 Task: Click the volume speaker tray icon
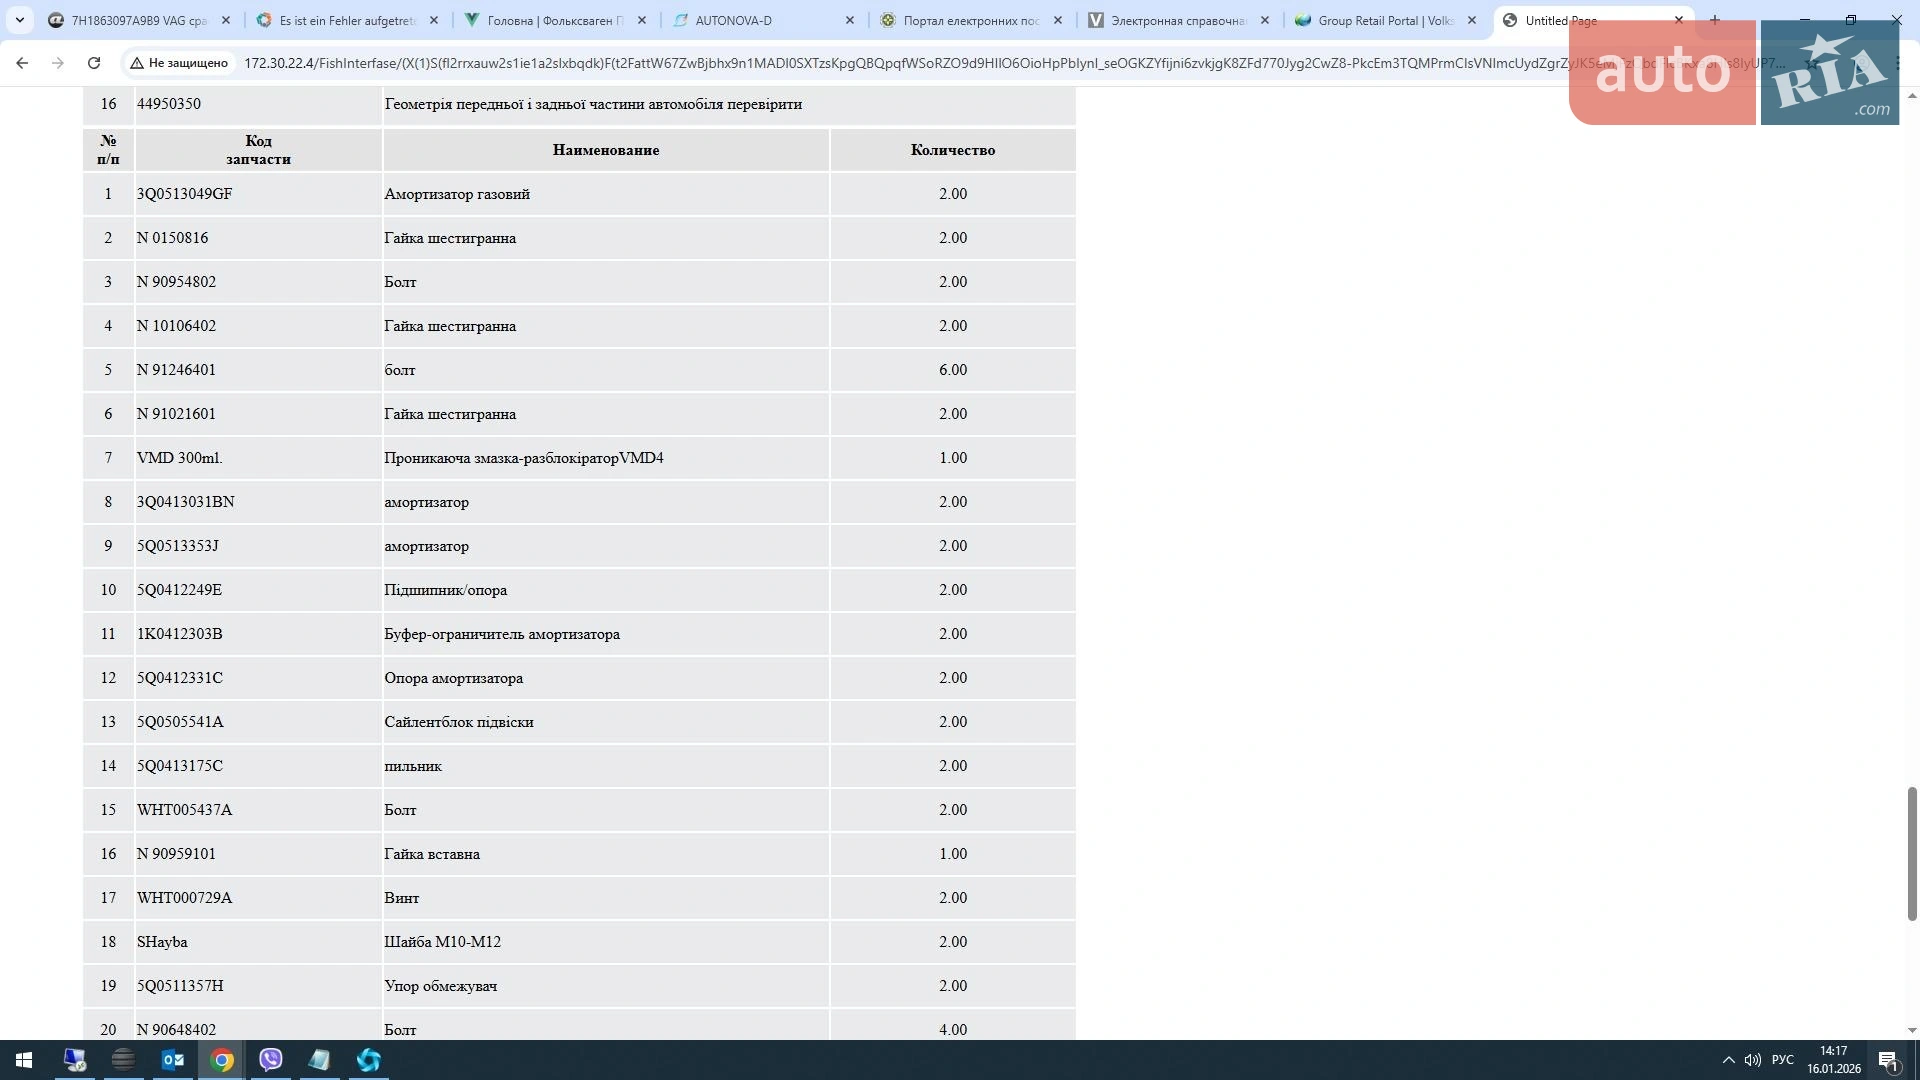(x=1753, y=1060)
